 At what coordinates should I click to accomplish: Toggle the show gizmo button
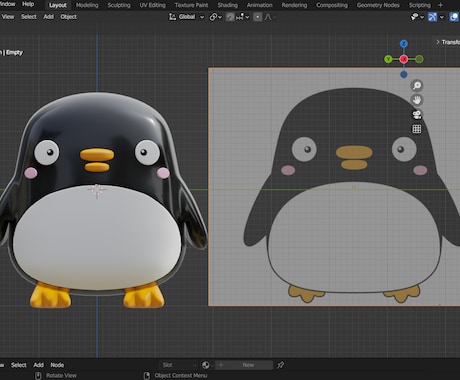432,17
